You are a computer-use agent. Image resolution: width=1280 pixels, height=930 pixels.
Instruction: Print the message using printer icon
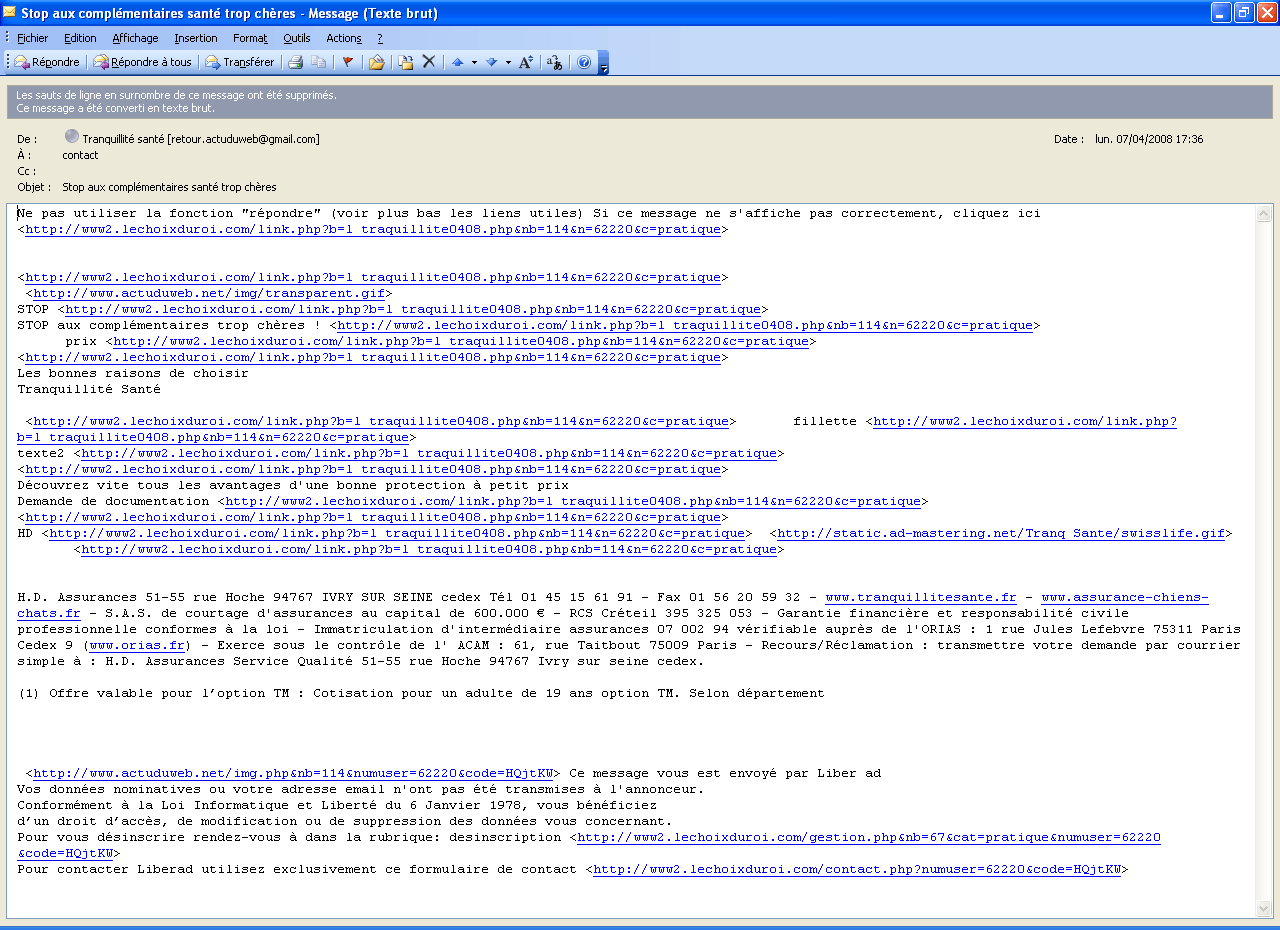(296, 62)
